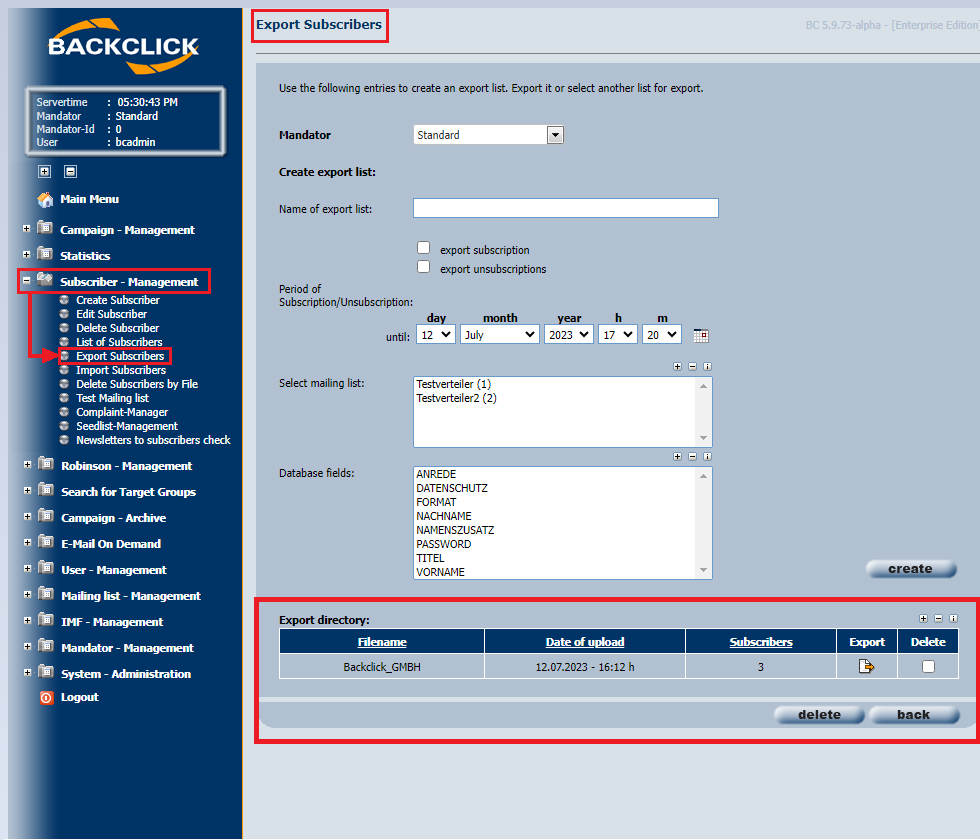The image size is (980, 840).
Task: Click minus icon above Select mailing list box
Action: (x=692, y=367)
